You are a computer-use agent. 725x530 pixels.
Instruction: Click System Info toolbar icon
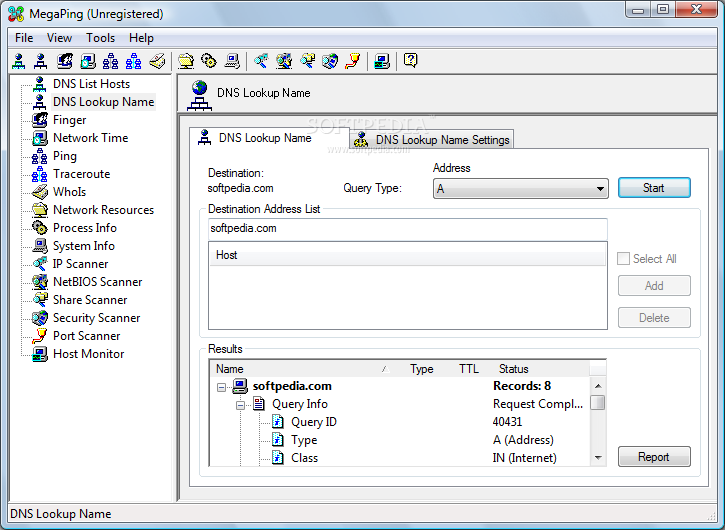232,61
